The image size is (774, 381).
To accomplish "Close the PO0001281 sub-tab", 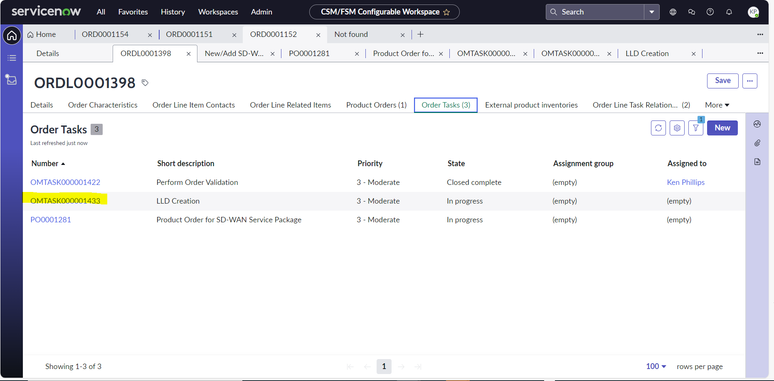I will pyautogui.click(x=356, y=54).
